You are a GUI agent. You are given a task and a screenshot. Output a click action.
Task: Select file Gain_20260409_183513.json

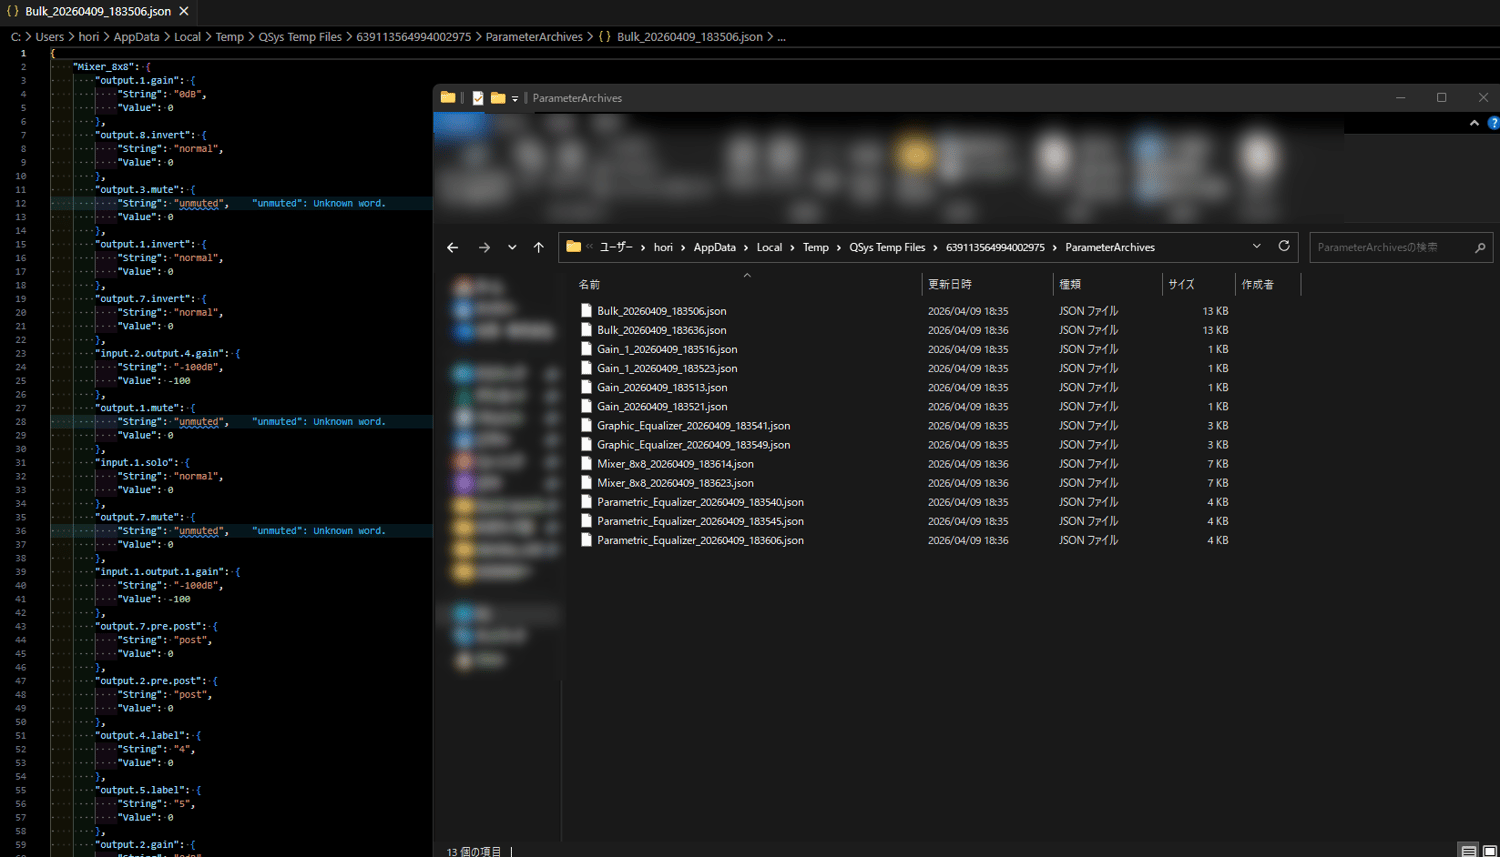click(662, 387)
